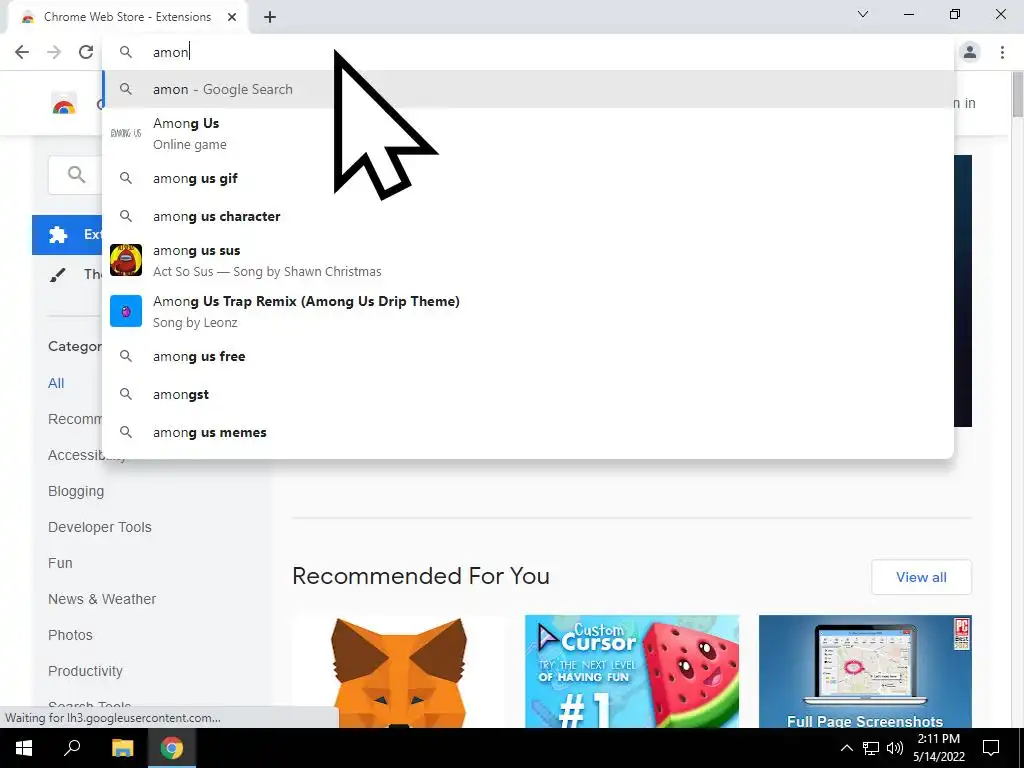
Task: Pick 'Among Us Trap Remix' suggestion
Action: pyautogui.click(x=528, y=311)
